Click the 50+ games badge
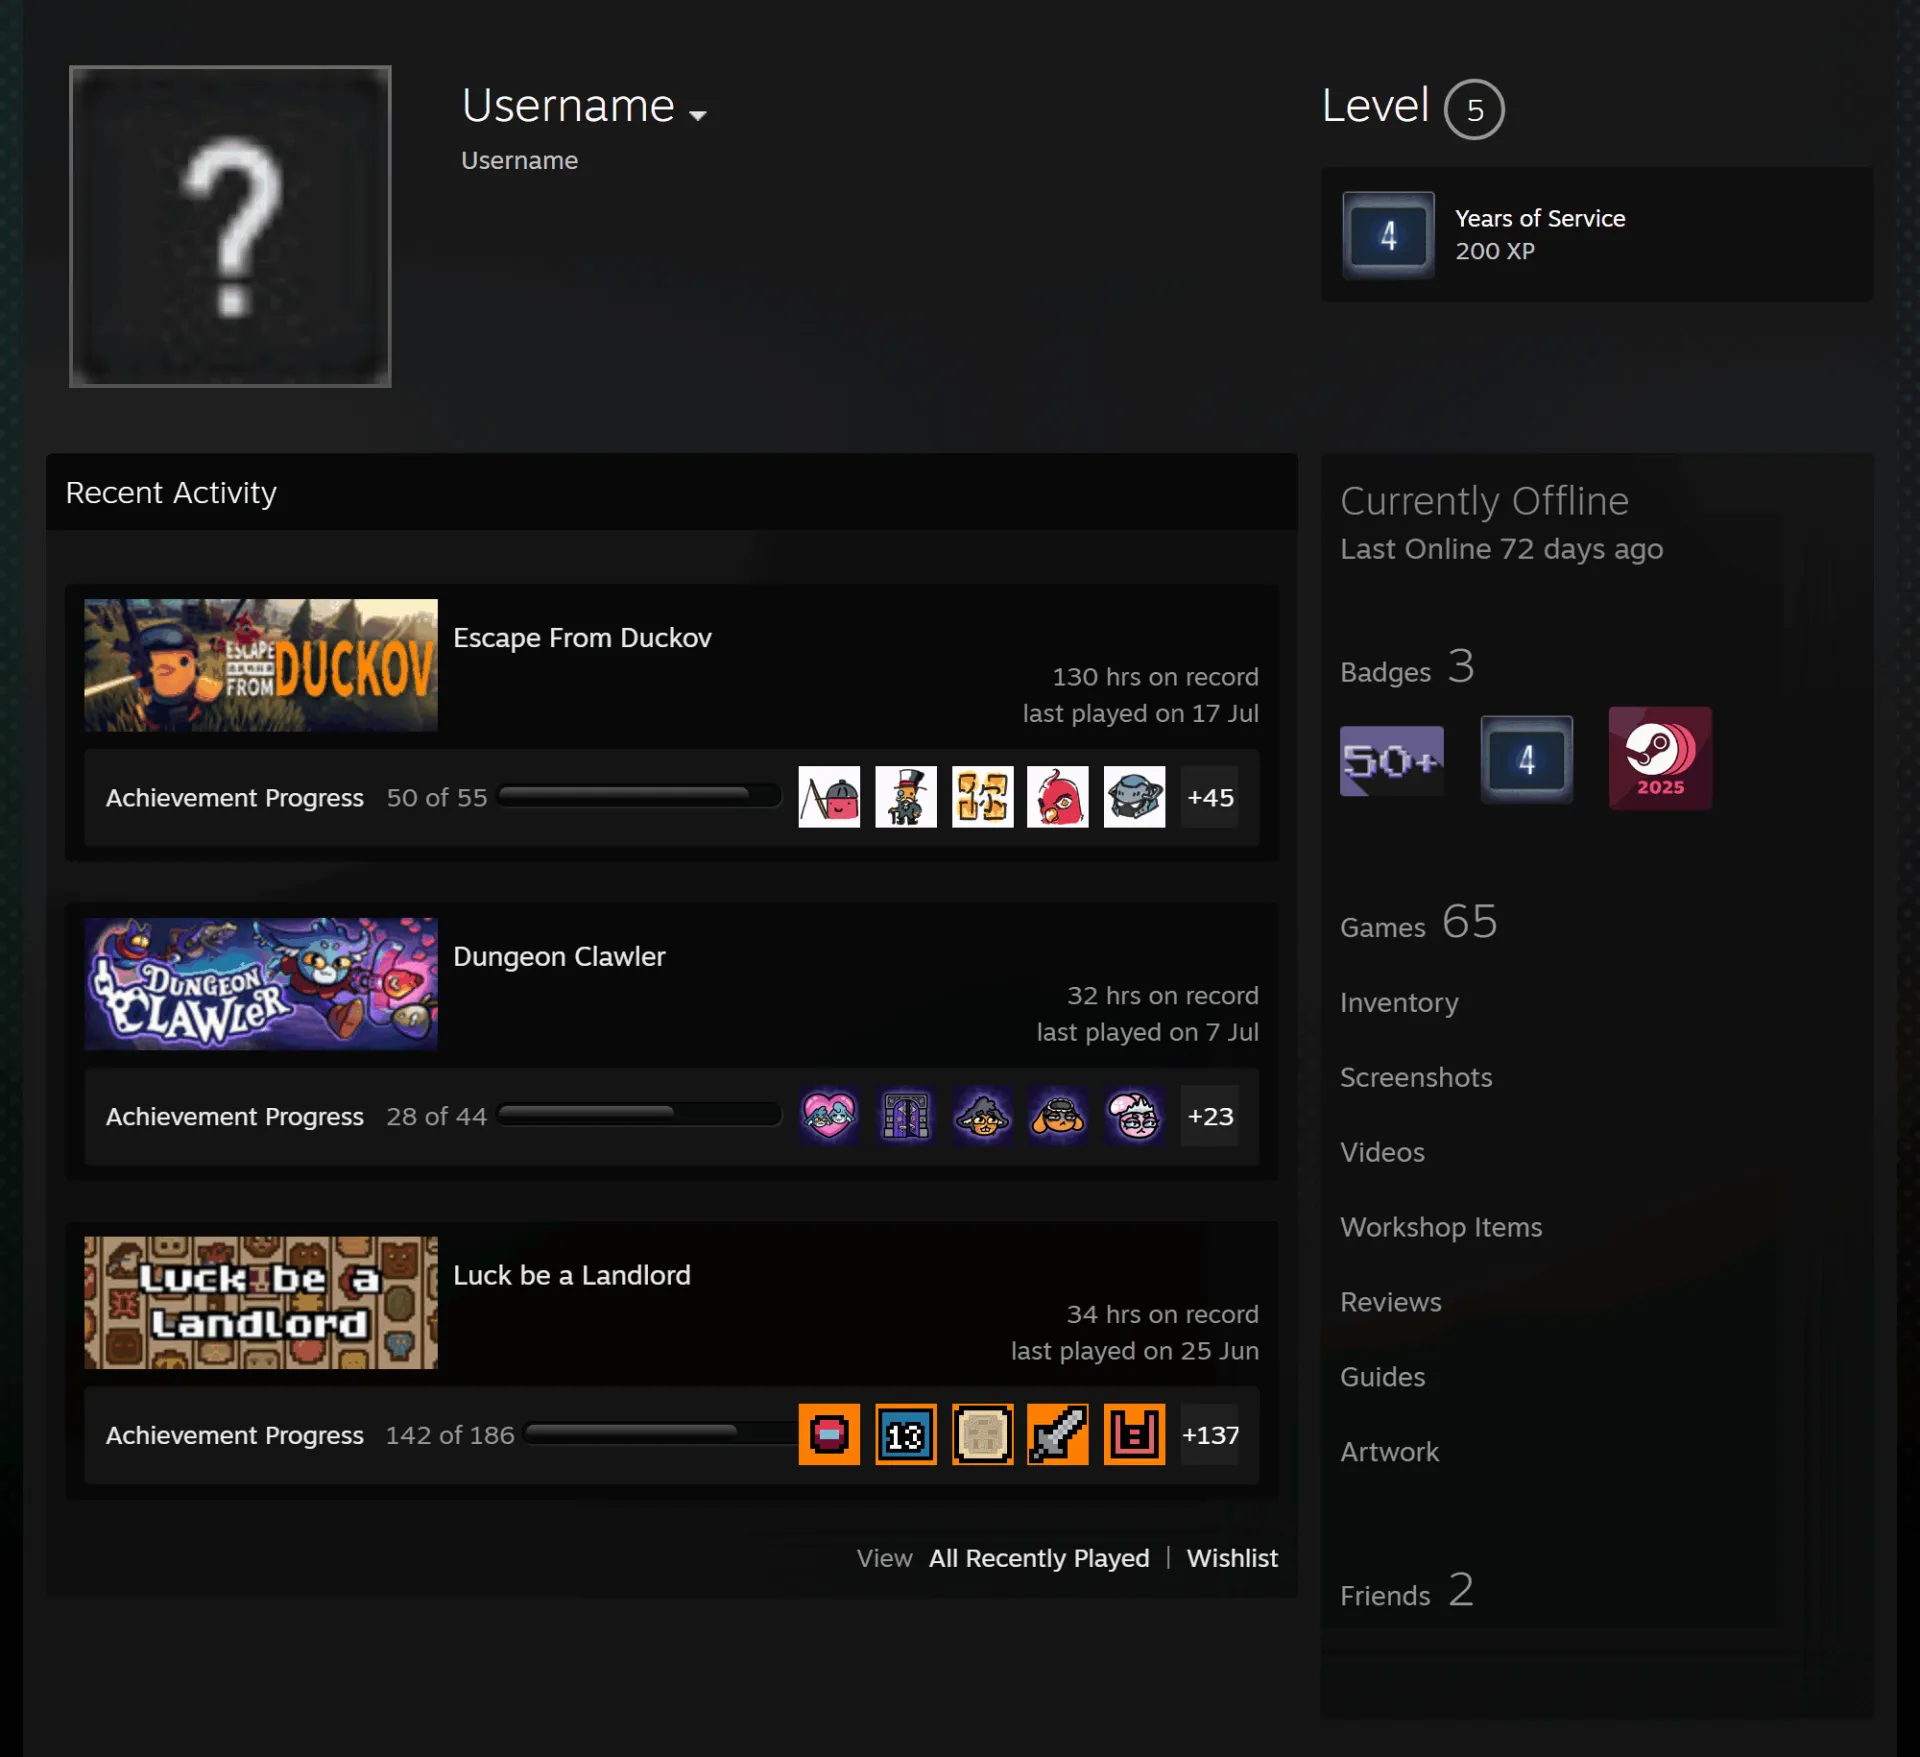 tap(1392, 760)
